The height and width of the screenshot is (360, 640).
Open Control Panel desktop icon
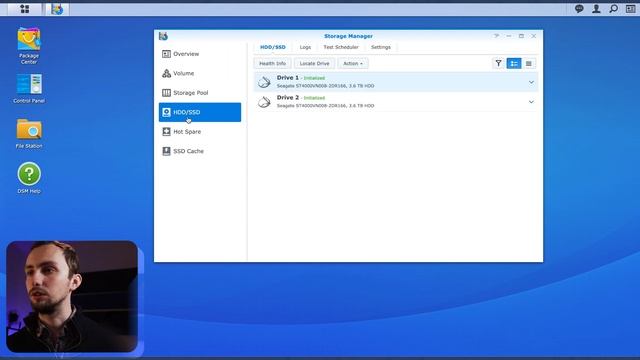29,88
